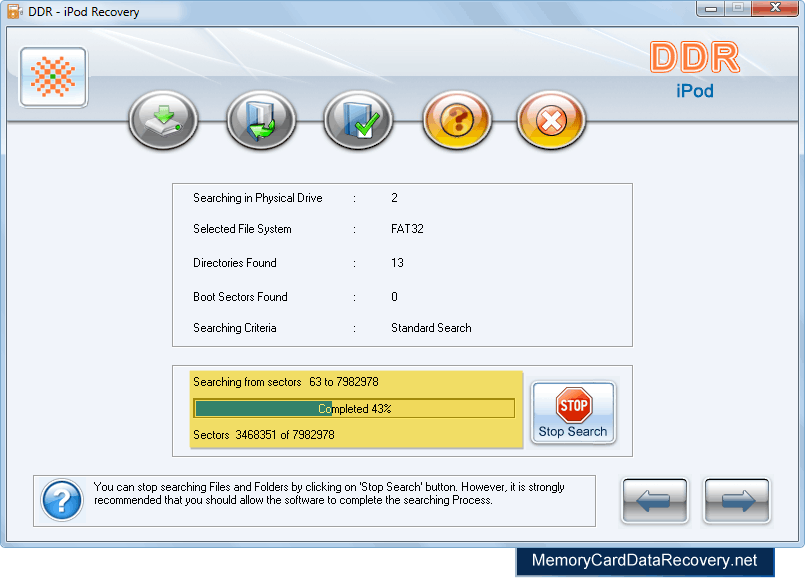The width and height of the screenshot is (805, 578).
Task: Click the drive download toolbar icon
Action: pos(163,120)
